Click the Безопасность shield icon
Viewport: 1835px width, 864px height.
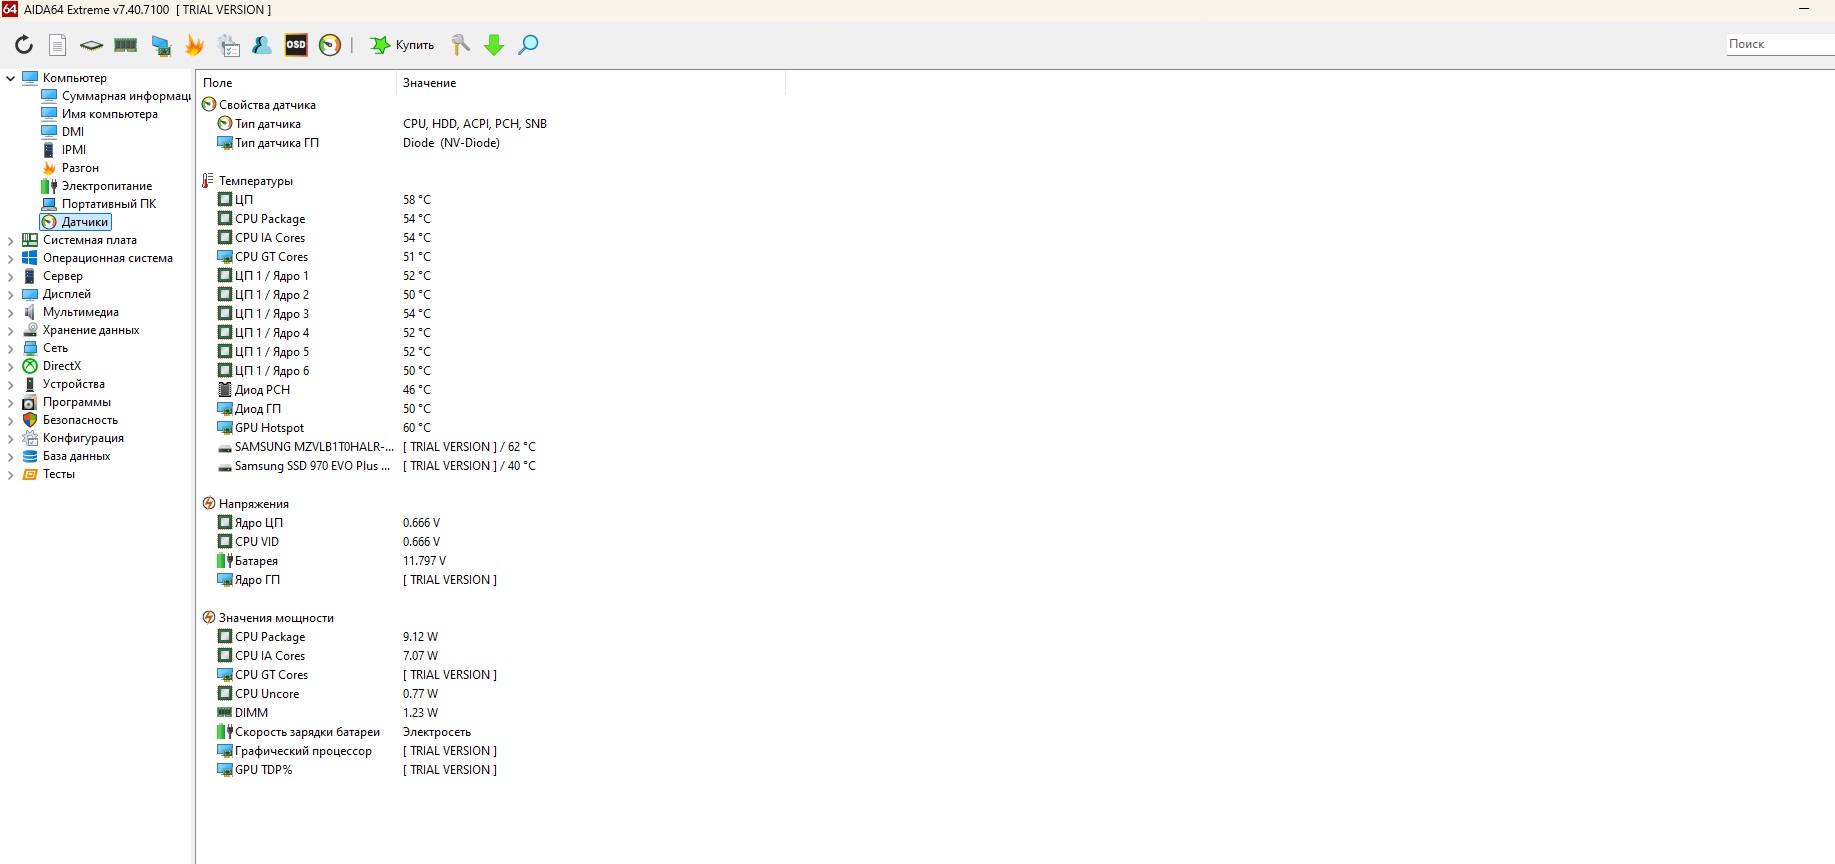30,420
